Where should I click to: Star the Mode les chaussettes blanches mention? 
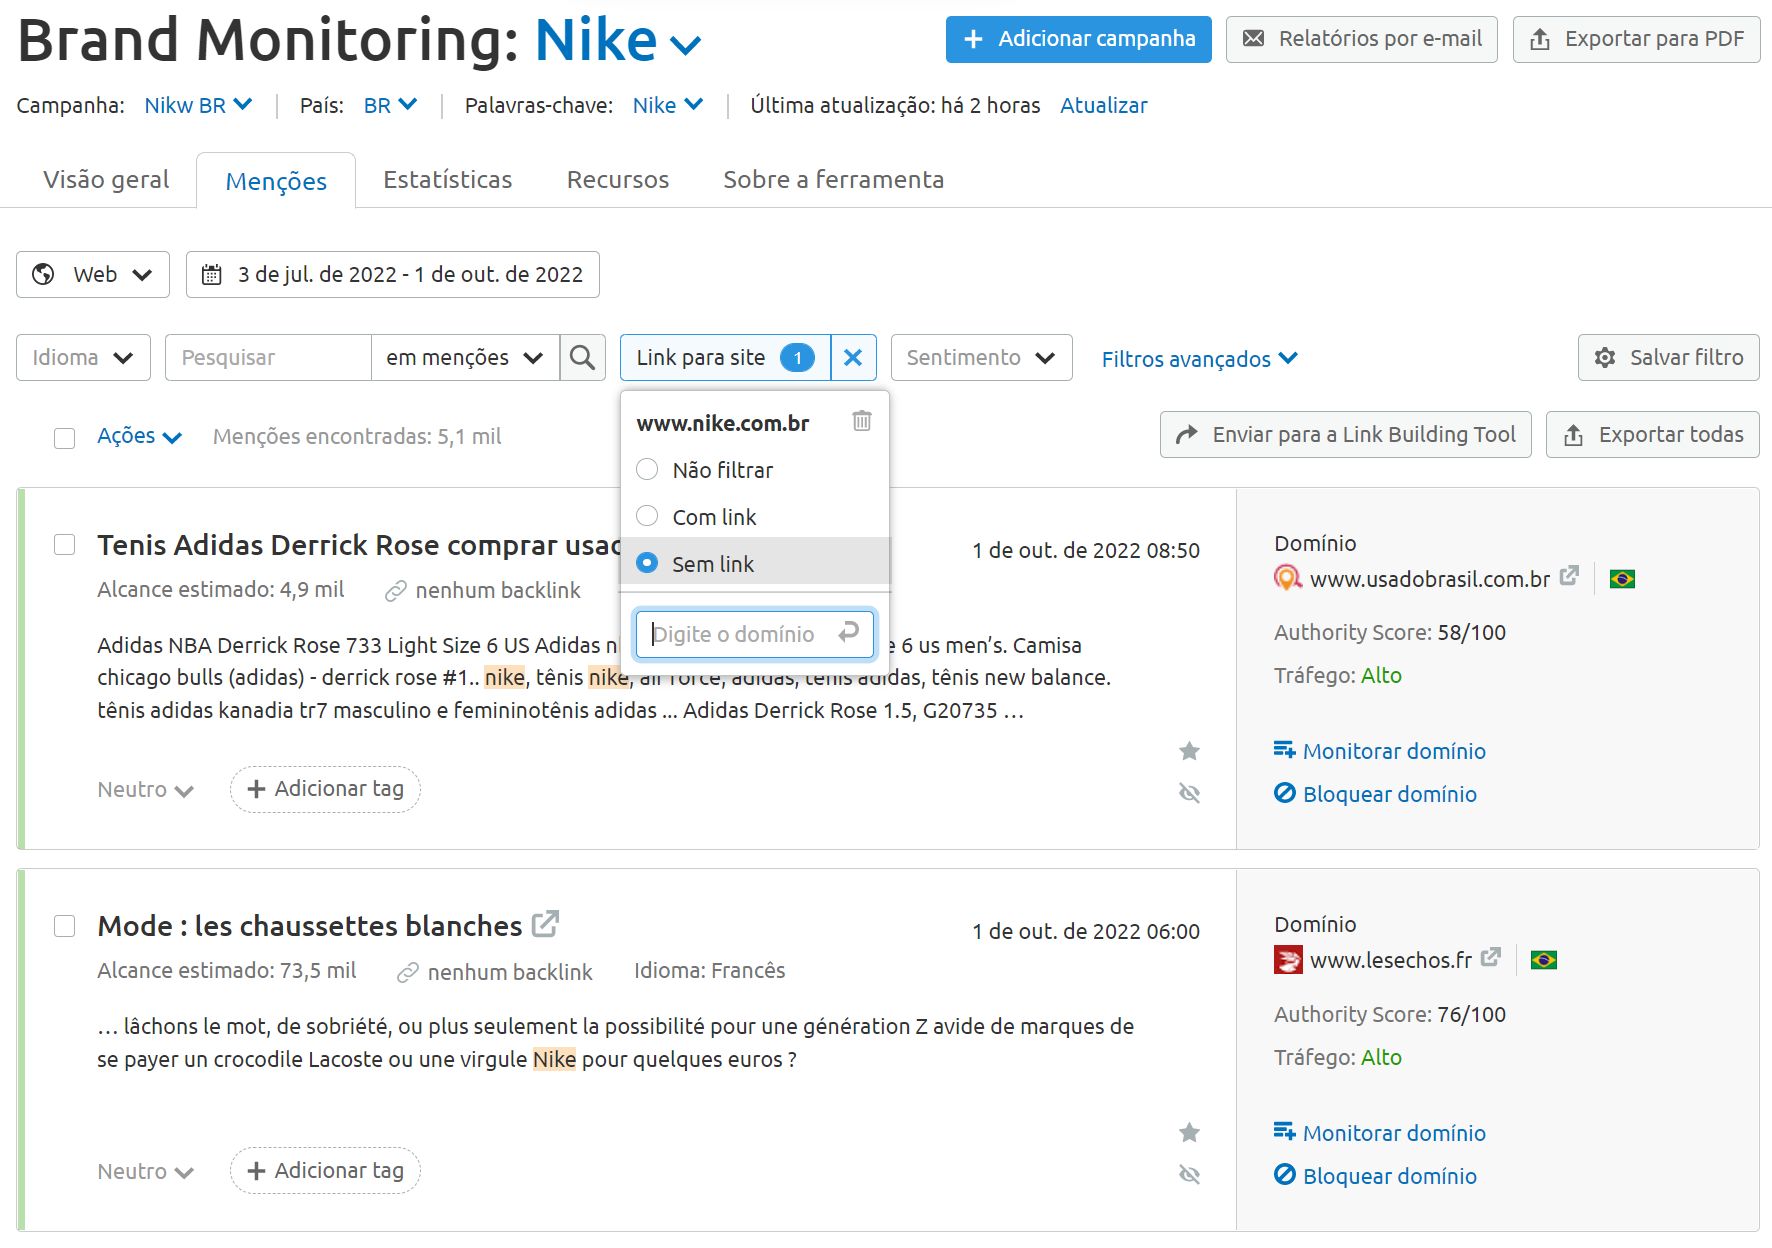point(1189,1133)
